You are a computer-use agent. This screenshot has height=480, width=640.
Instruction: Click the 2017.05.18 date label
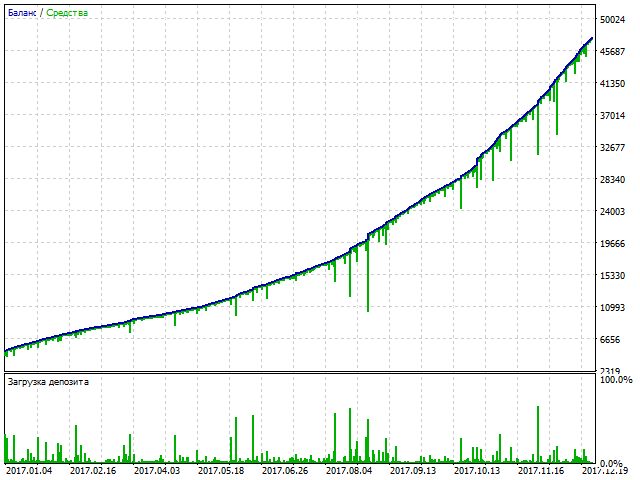[221, 471]
